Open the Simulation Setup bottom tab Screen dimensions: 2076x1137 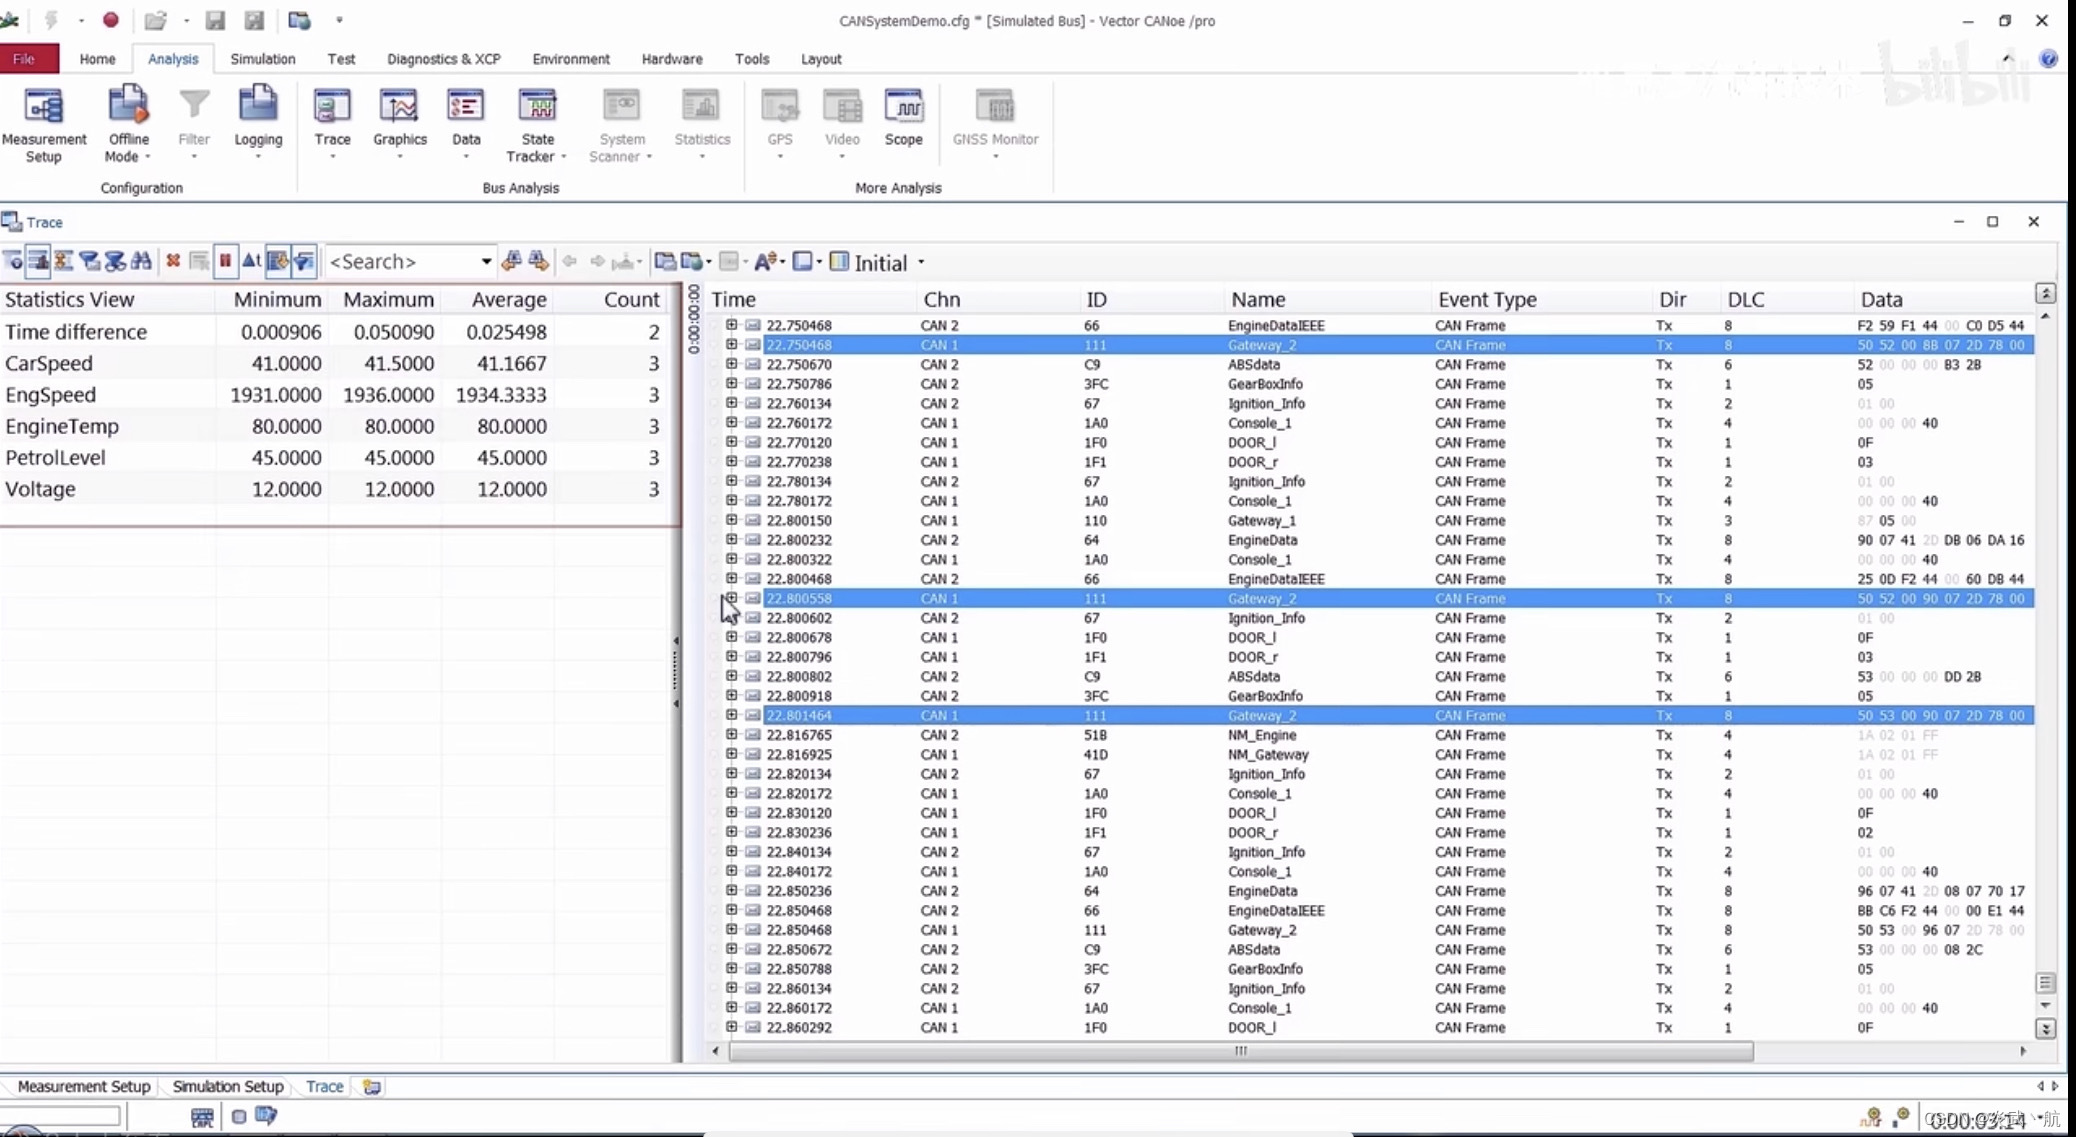pos(228,1086)
